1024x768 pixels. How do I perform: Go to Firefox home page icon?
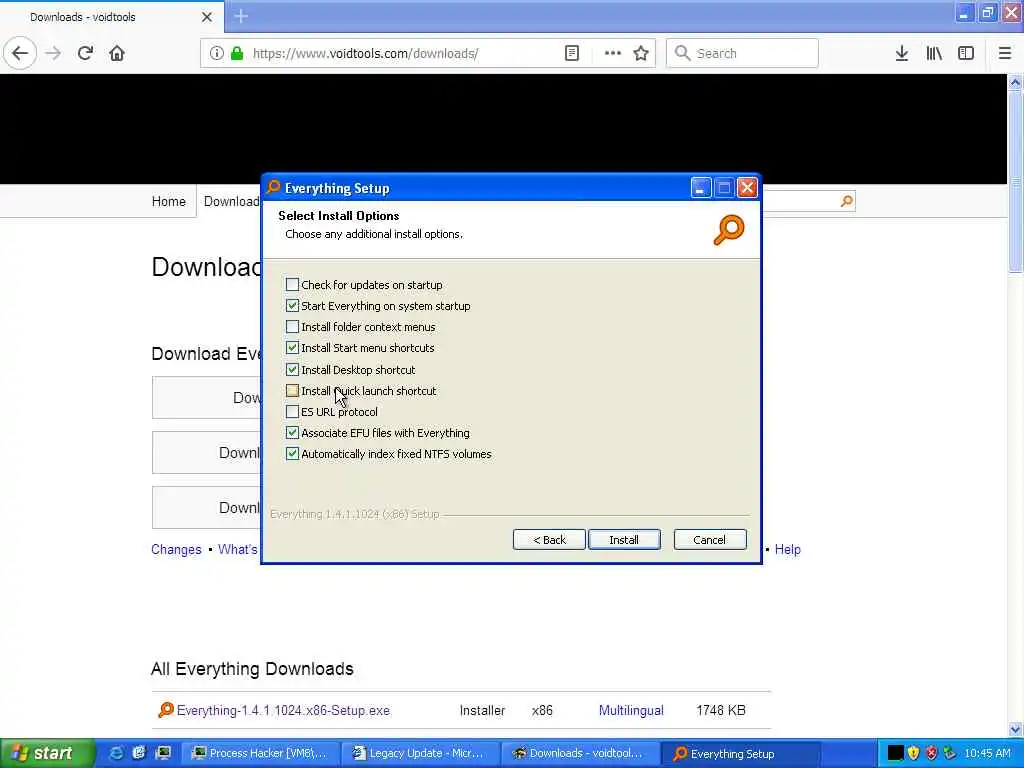click(x=117, y=53)
